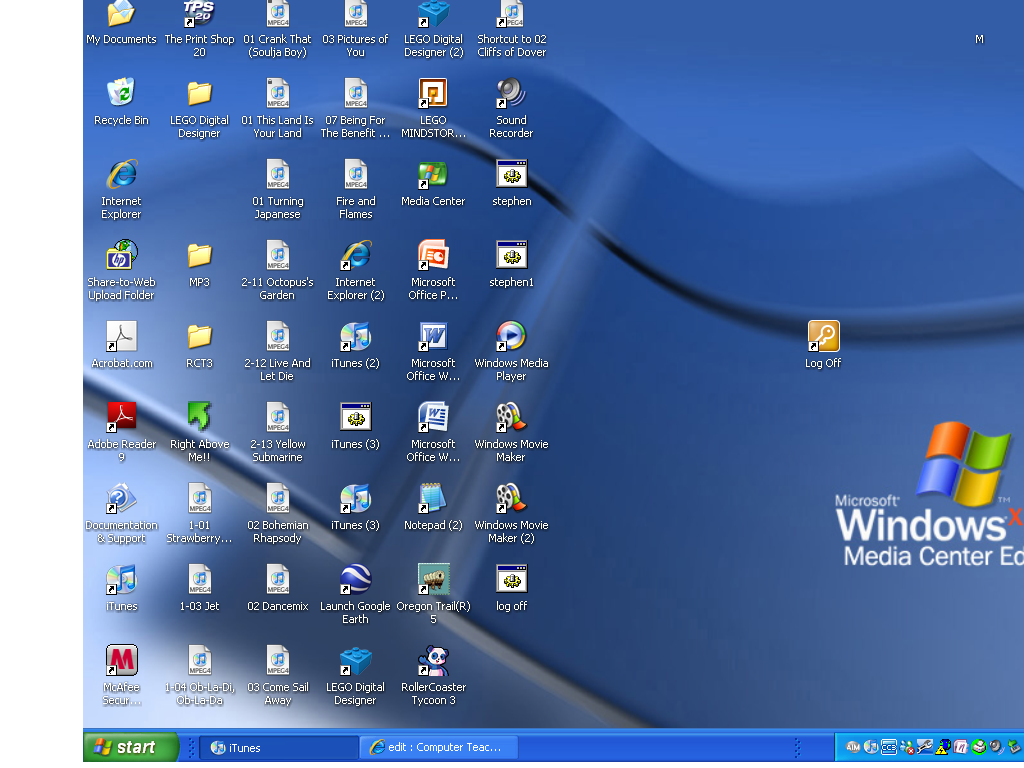Select the Right Above Me!! green arrow icon
The image size is (1024, 768).
click(199, 432)
